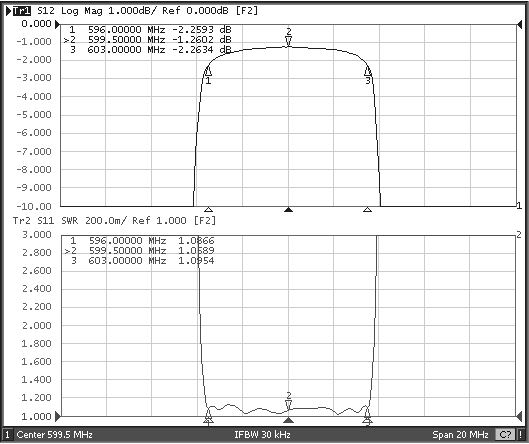Click the exclamation mark status indicator
Viewport: 529px width, 444px height.
(522, 435)
